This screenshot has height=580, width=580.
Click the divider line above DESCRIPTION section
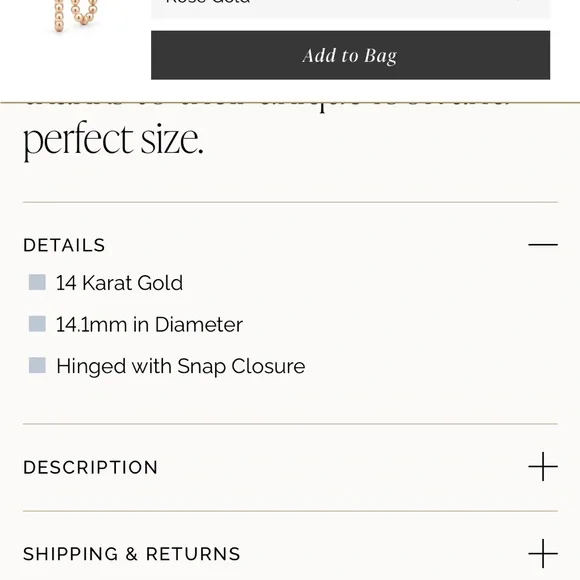(x=290, y=424)
